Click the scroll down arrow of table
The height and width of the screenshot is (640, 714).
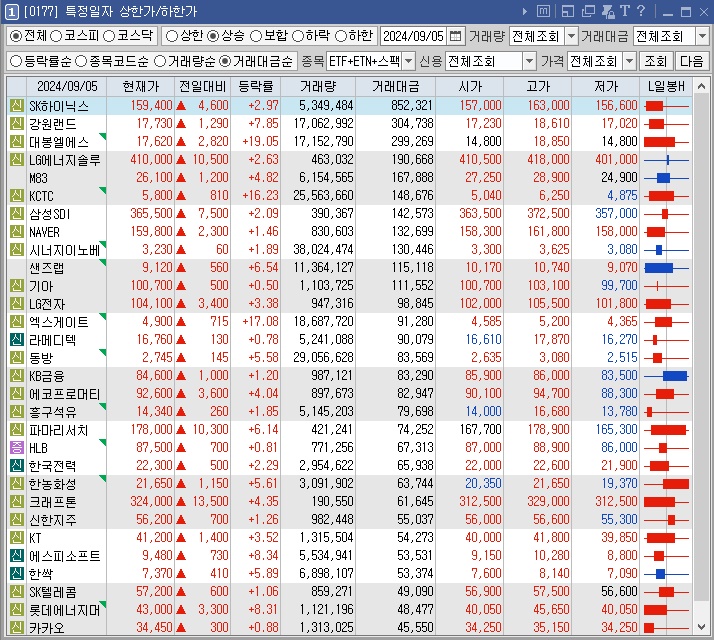coord(701,627)
